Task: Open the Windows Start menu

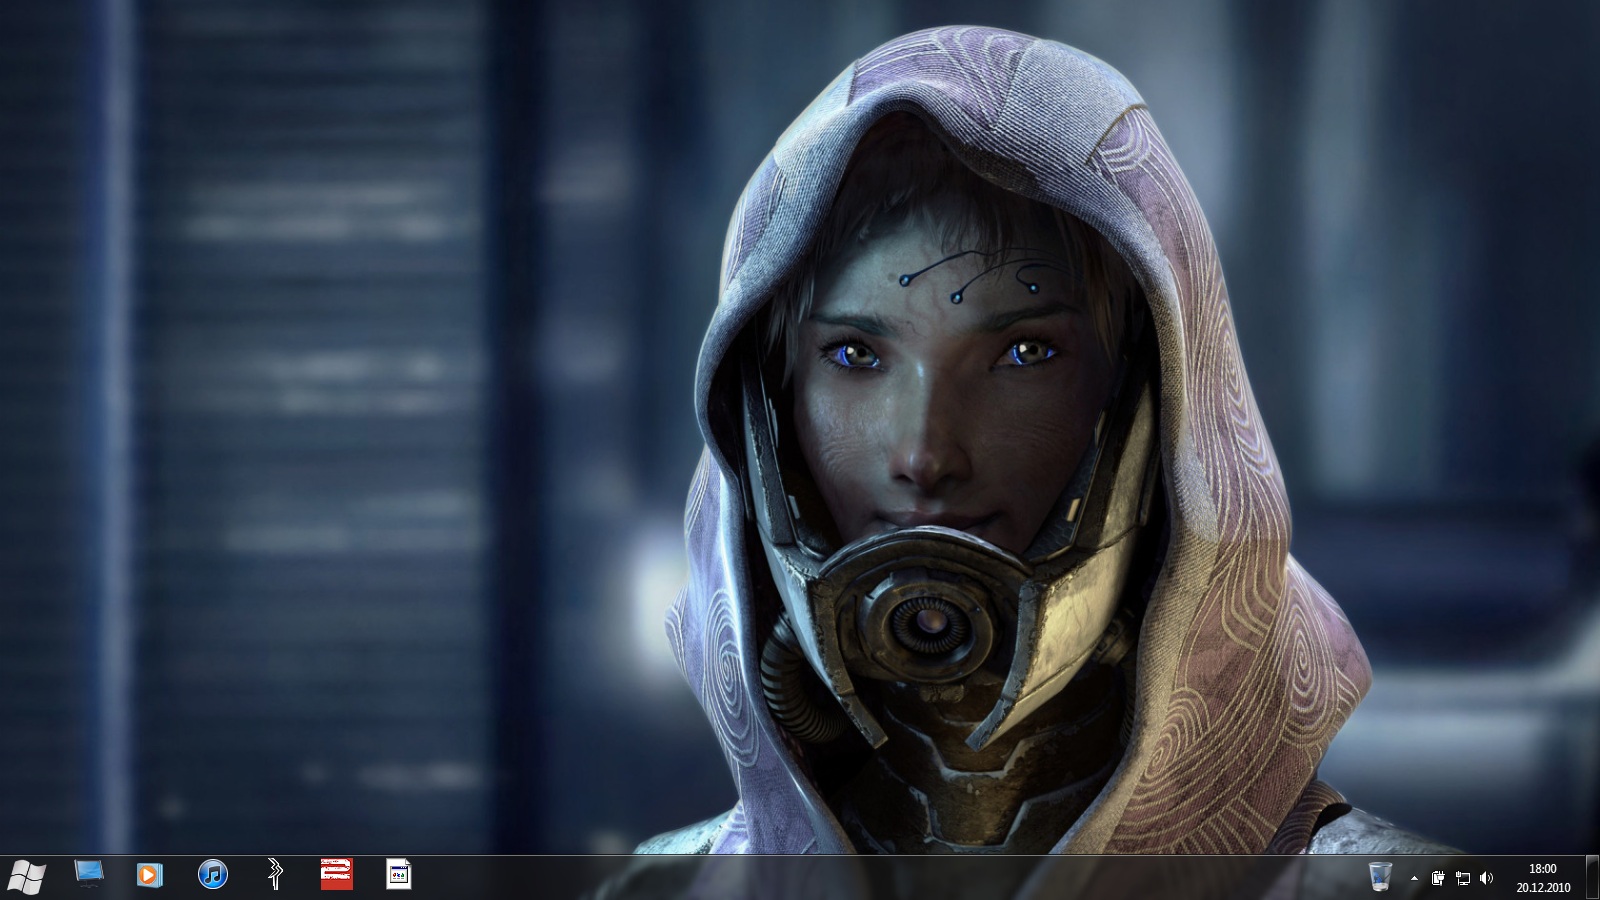Action: pyautogui.click(x=26, y=878)
